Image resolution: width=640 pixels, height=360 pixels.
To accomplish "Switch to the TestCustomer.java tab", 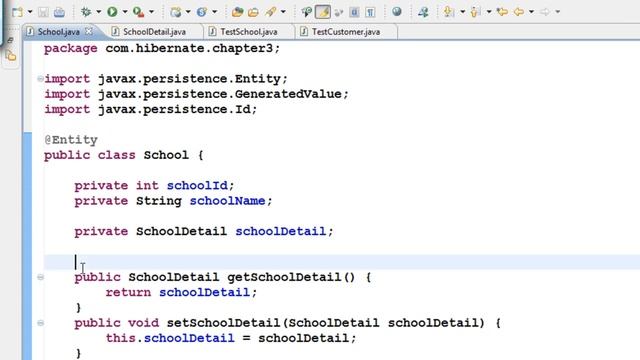I will point(346,32).
